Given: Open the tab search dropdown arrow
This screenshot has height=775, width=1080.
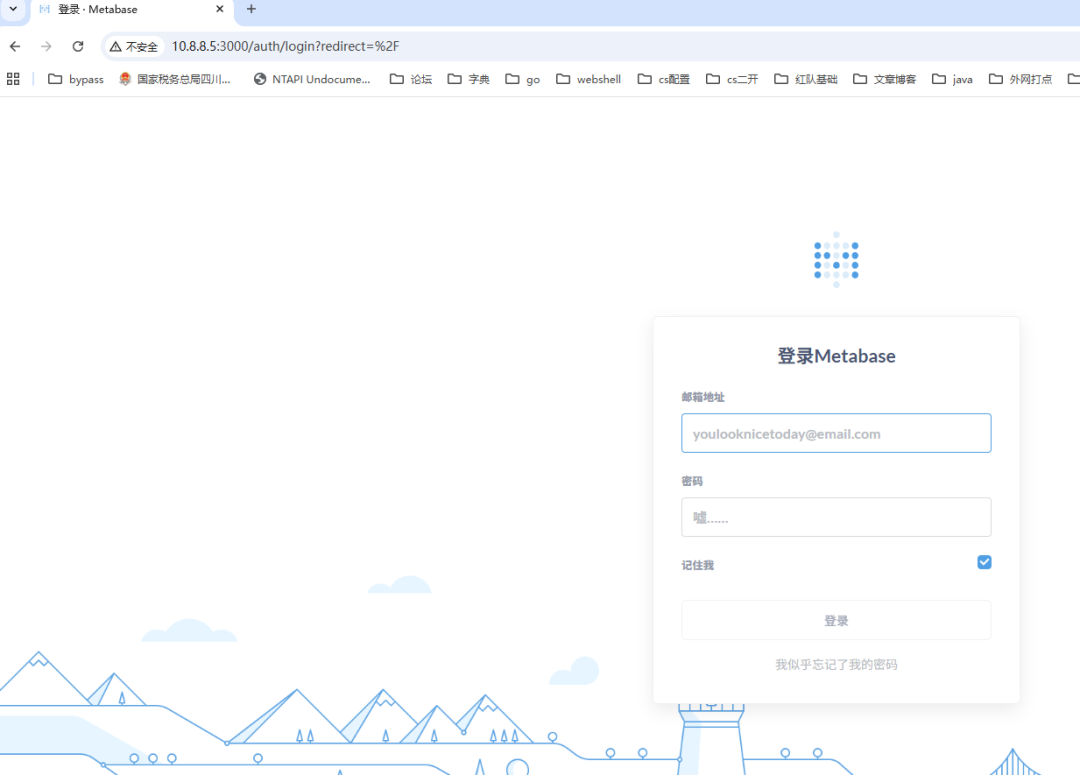Looking at the screenshot, I should (13, 9).
